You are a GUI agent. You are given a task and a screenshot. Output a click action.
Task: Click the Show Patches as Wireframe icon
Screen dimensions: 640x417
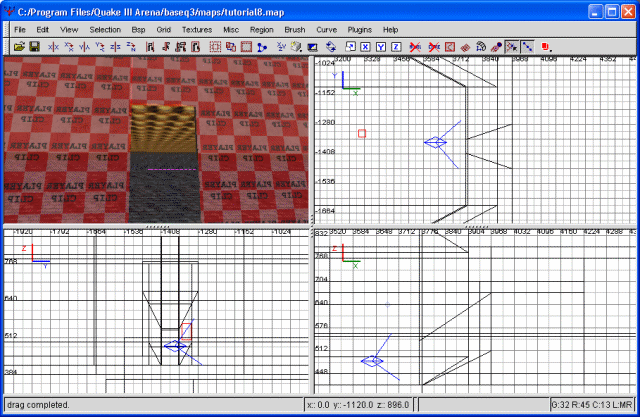click(465, 47)
